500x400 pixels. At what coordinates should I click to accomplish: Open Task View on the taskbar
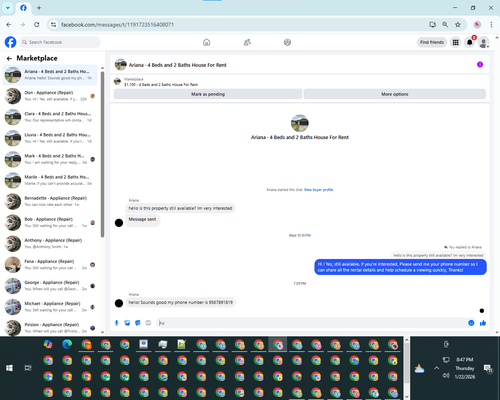28,368
